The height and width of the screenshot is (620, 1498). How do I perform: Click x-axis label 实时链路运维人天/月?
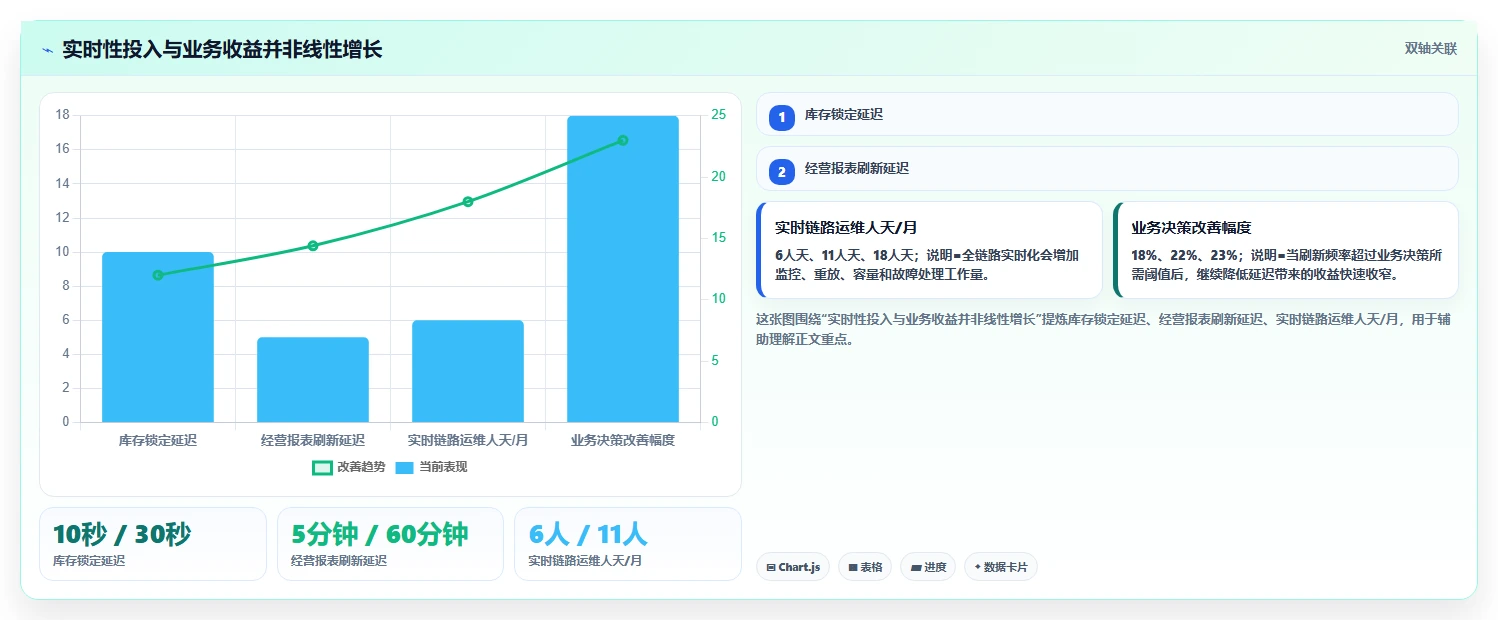pos(468,440)
